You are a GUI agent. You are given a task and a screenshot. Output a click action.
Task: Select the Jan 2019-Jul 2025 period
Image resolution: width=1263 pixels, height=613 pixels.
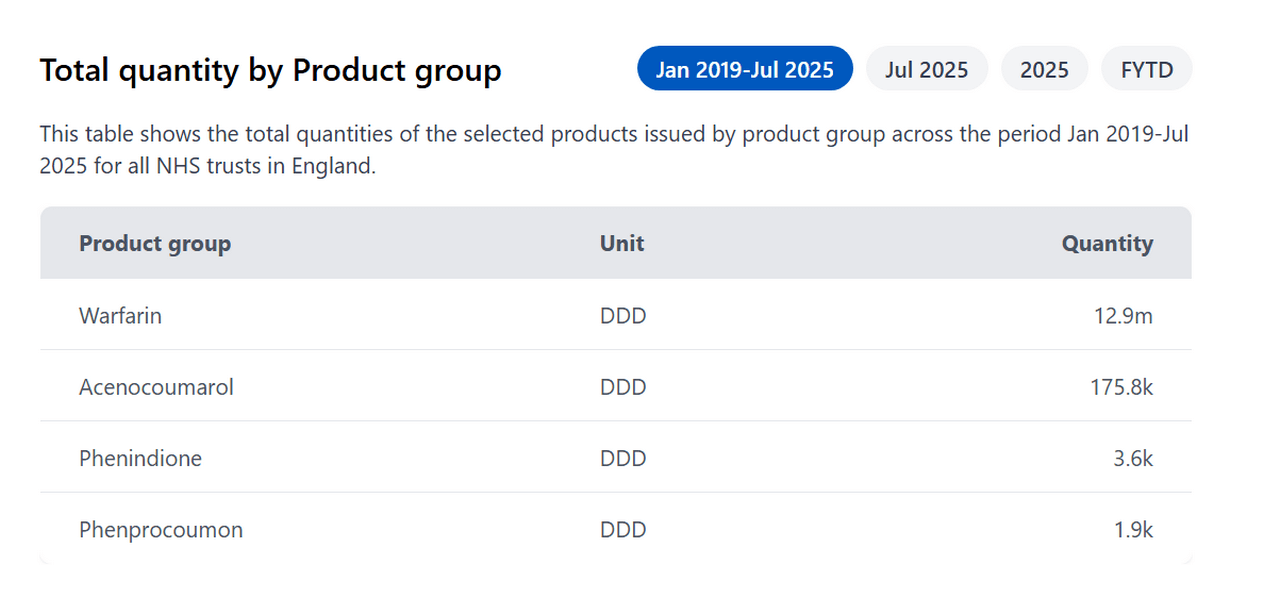click(744, 69)
